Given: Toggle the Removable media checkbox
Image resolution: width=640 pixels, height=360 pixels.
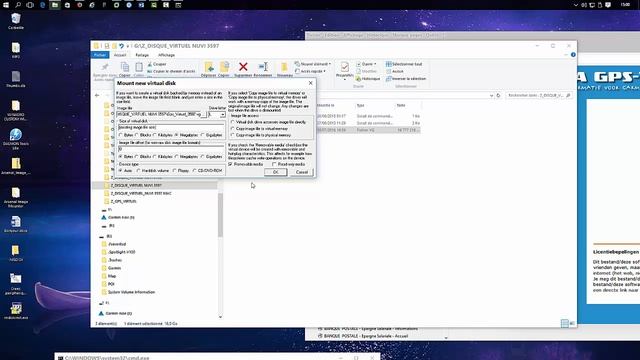Looking at the screenshot, I should tap(231, 164).
